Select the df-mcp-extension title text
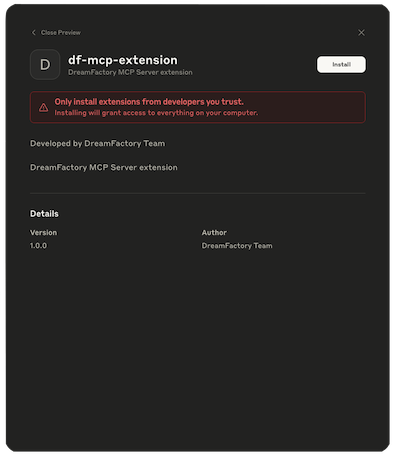Image resolution: width=395 pixels, height=458 pixels. point(123,60)
